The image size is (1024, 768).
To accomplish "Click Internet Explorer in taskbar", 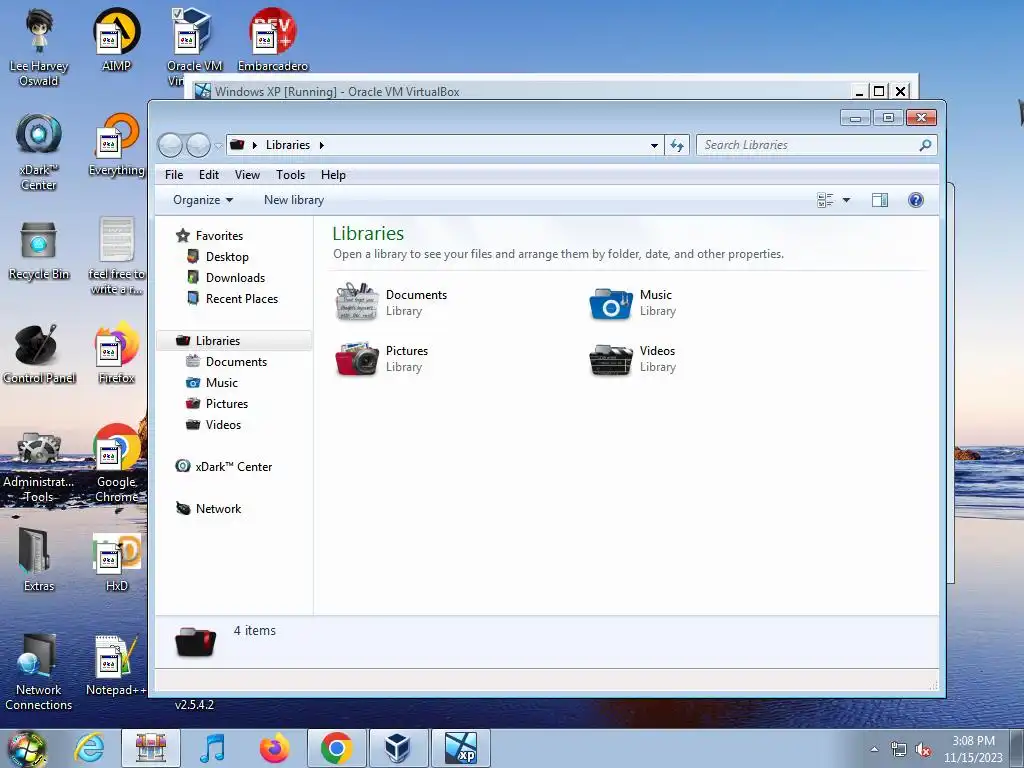I will [x=89, y=748].
